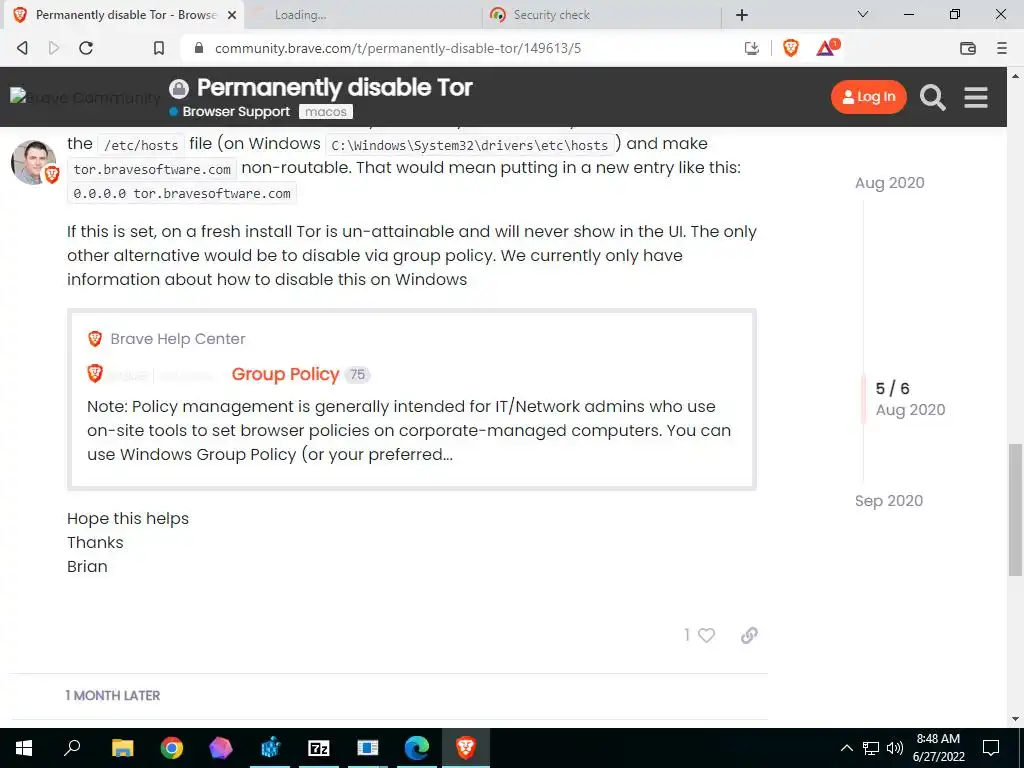Click the forum search magnifier icon
Image resolution: width=1024 pixels, height=768 pixels.
(933, 97)
